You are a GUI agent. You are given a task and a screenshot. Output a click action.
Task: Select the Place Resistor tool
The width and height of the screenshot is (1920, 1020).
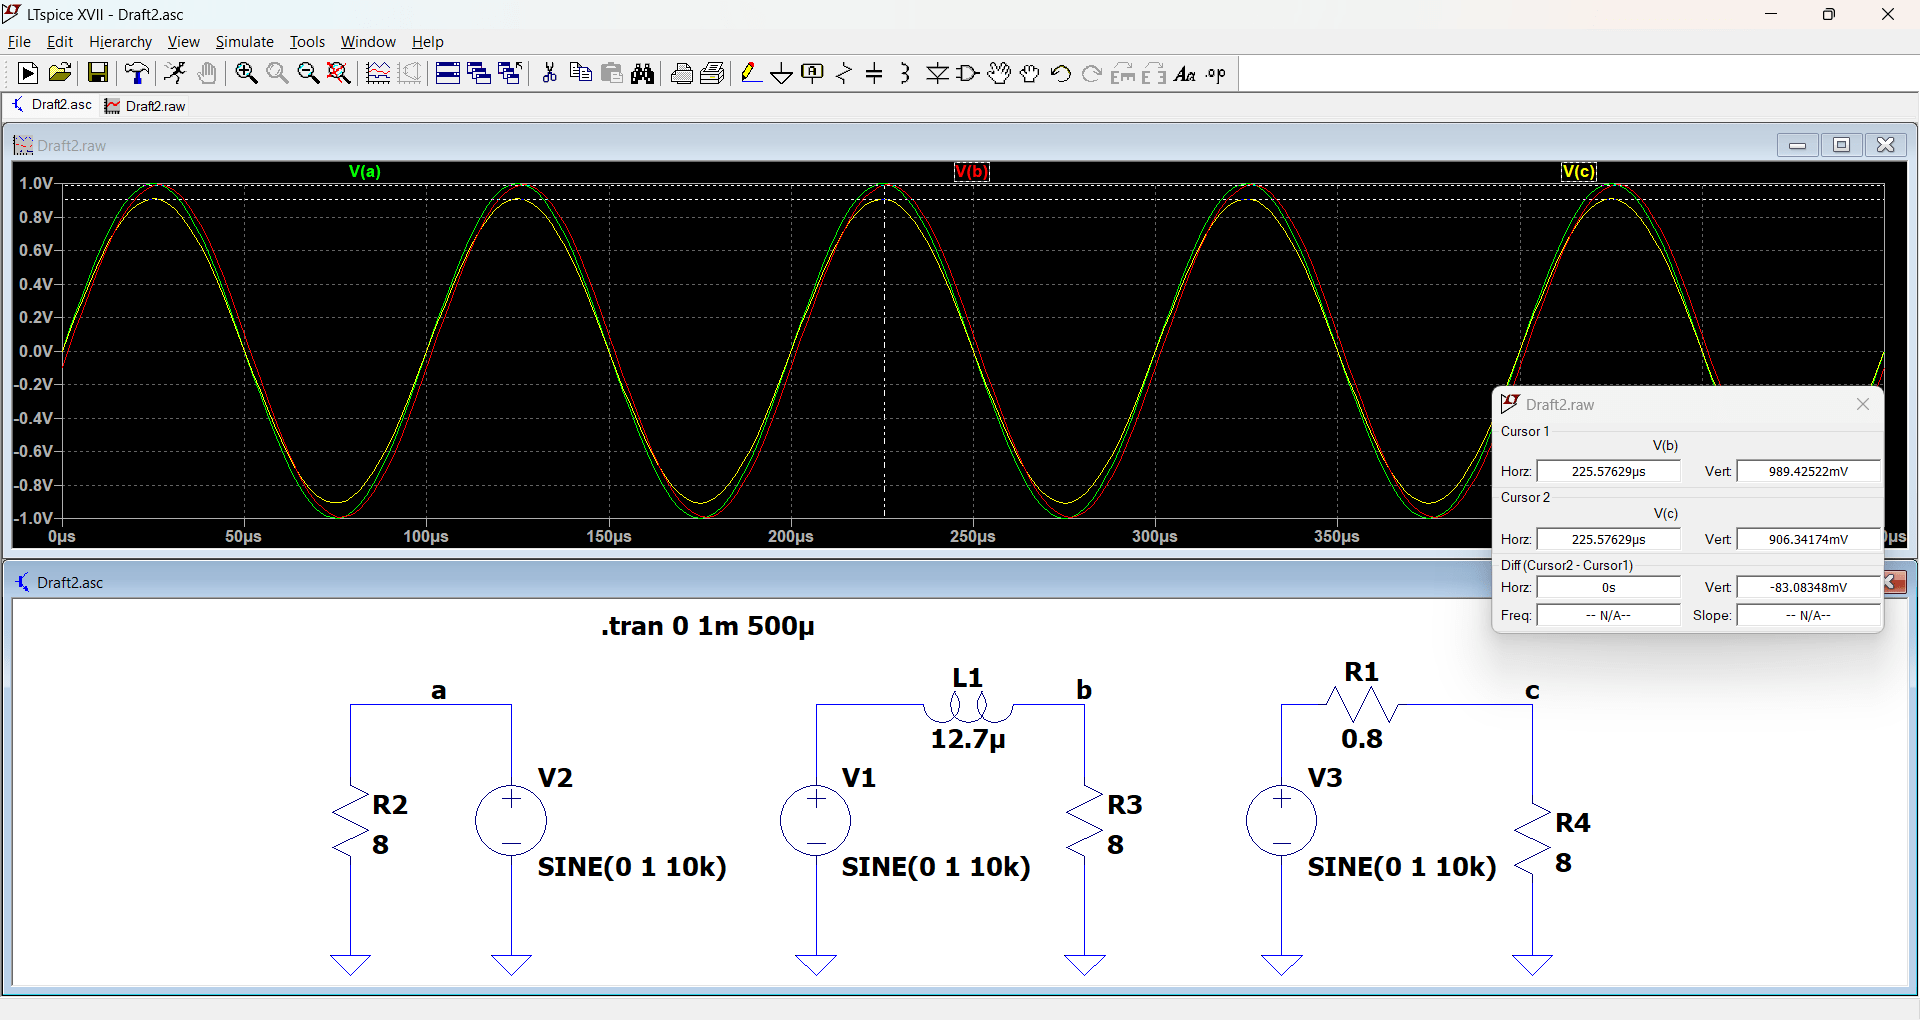pos(844,73)
